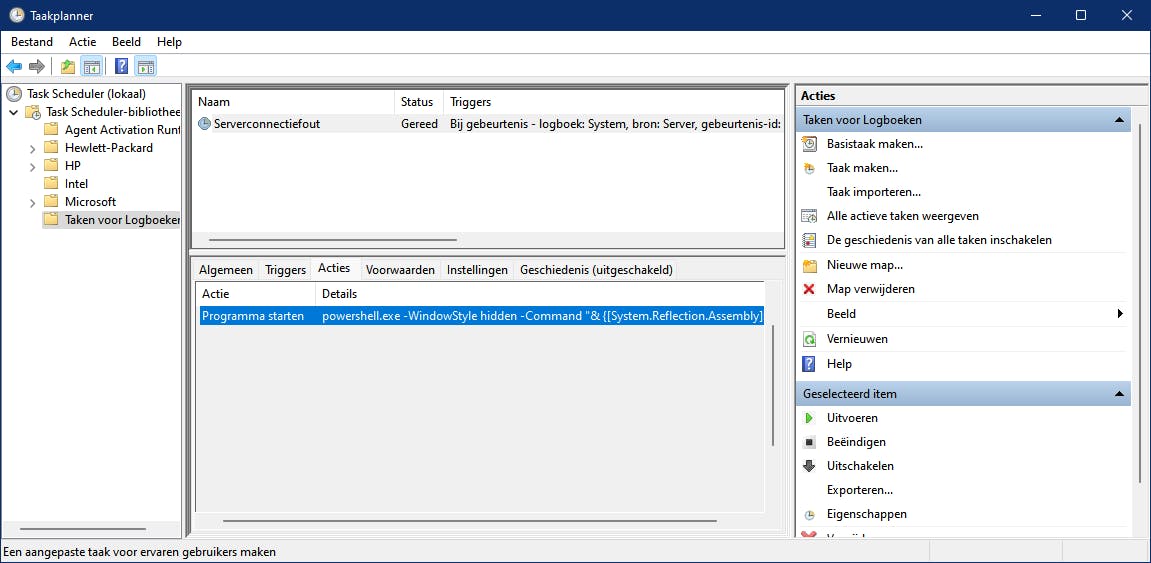
Task: Click Basistaak maken... action text
Action: pos(875,144)
